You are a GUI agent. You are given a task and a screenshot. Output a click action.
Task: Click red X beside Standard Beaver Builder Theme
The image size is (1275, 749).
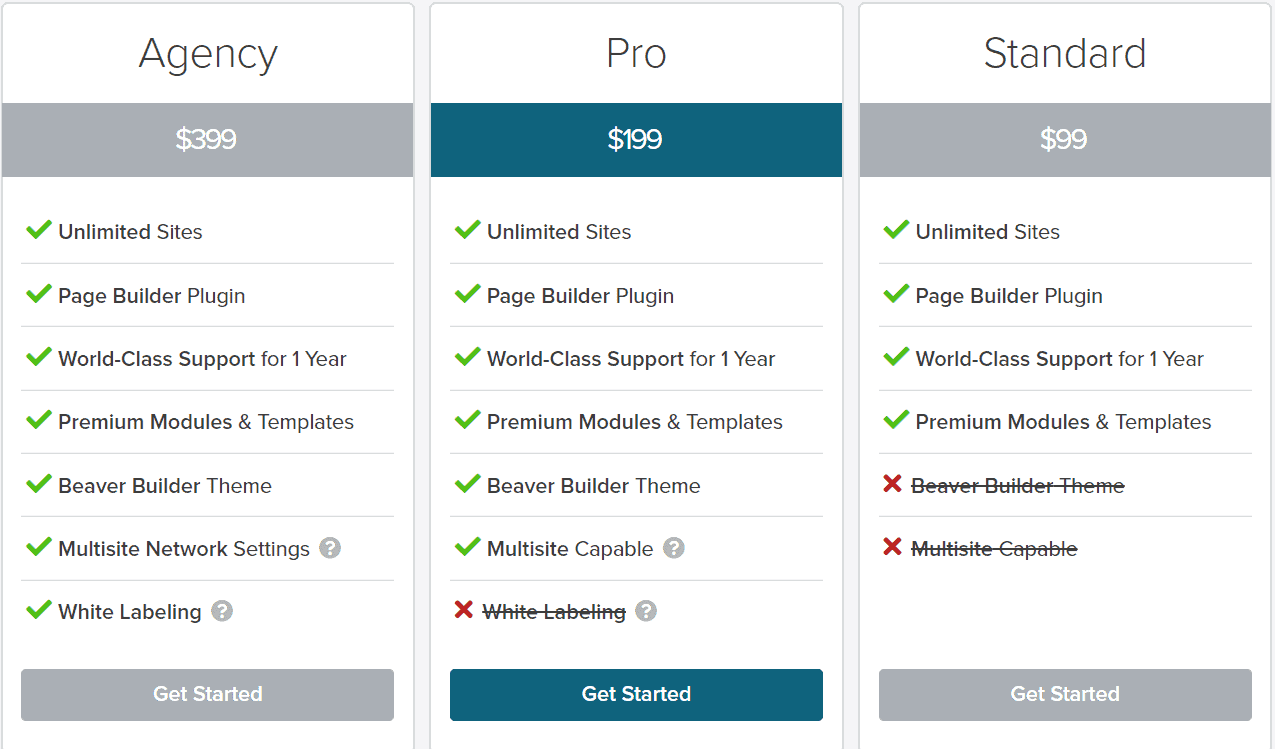pos(892,484)
